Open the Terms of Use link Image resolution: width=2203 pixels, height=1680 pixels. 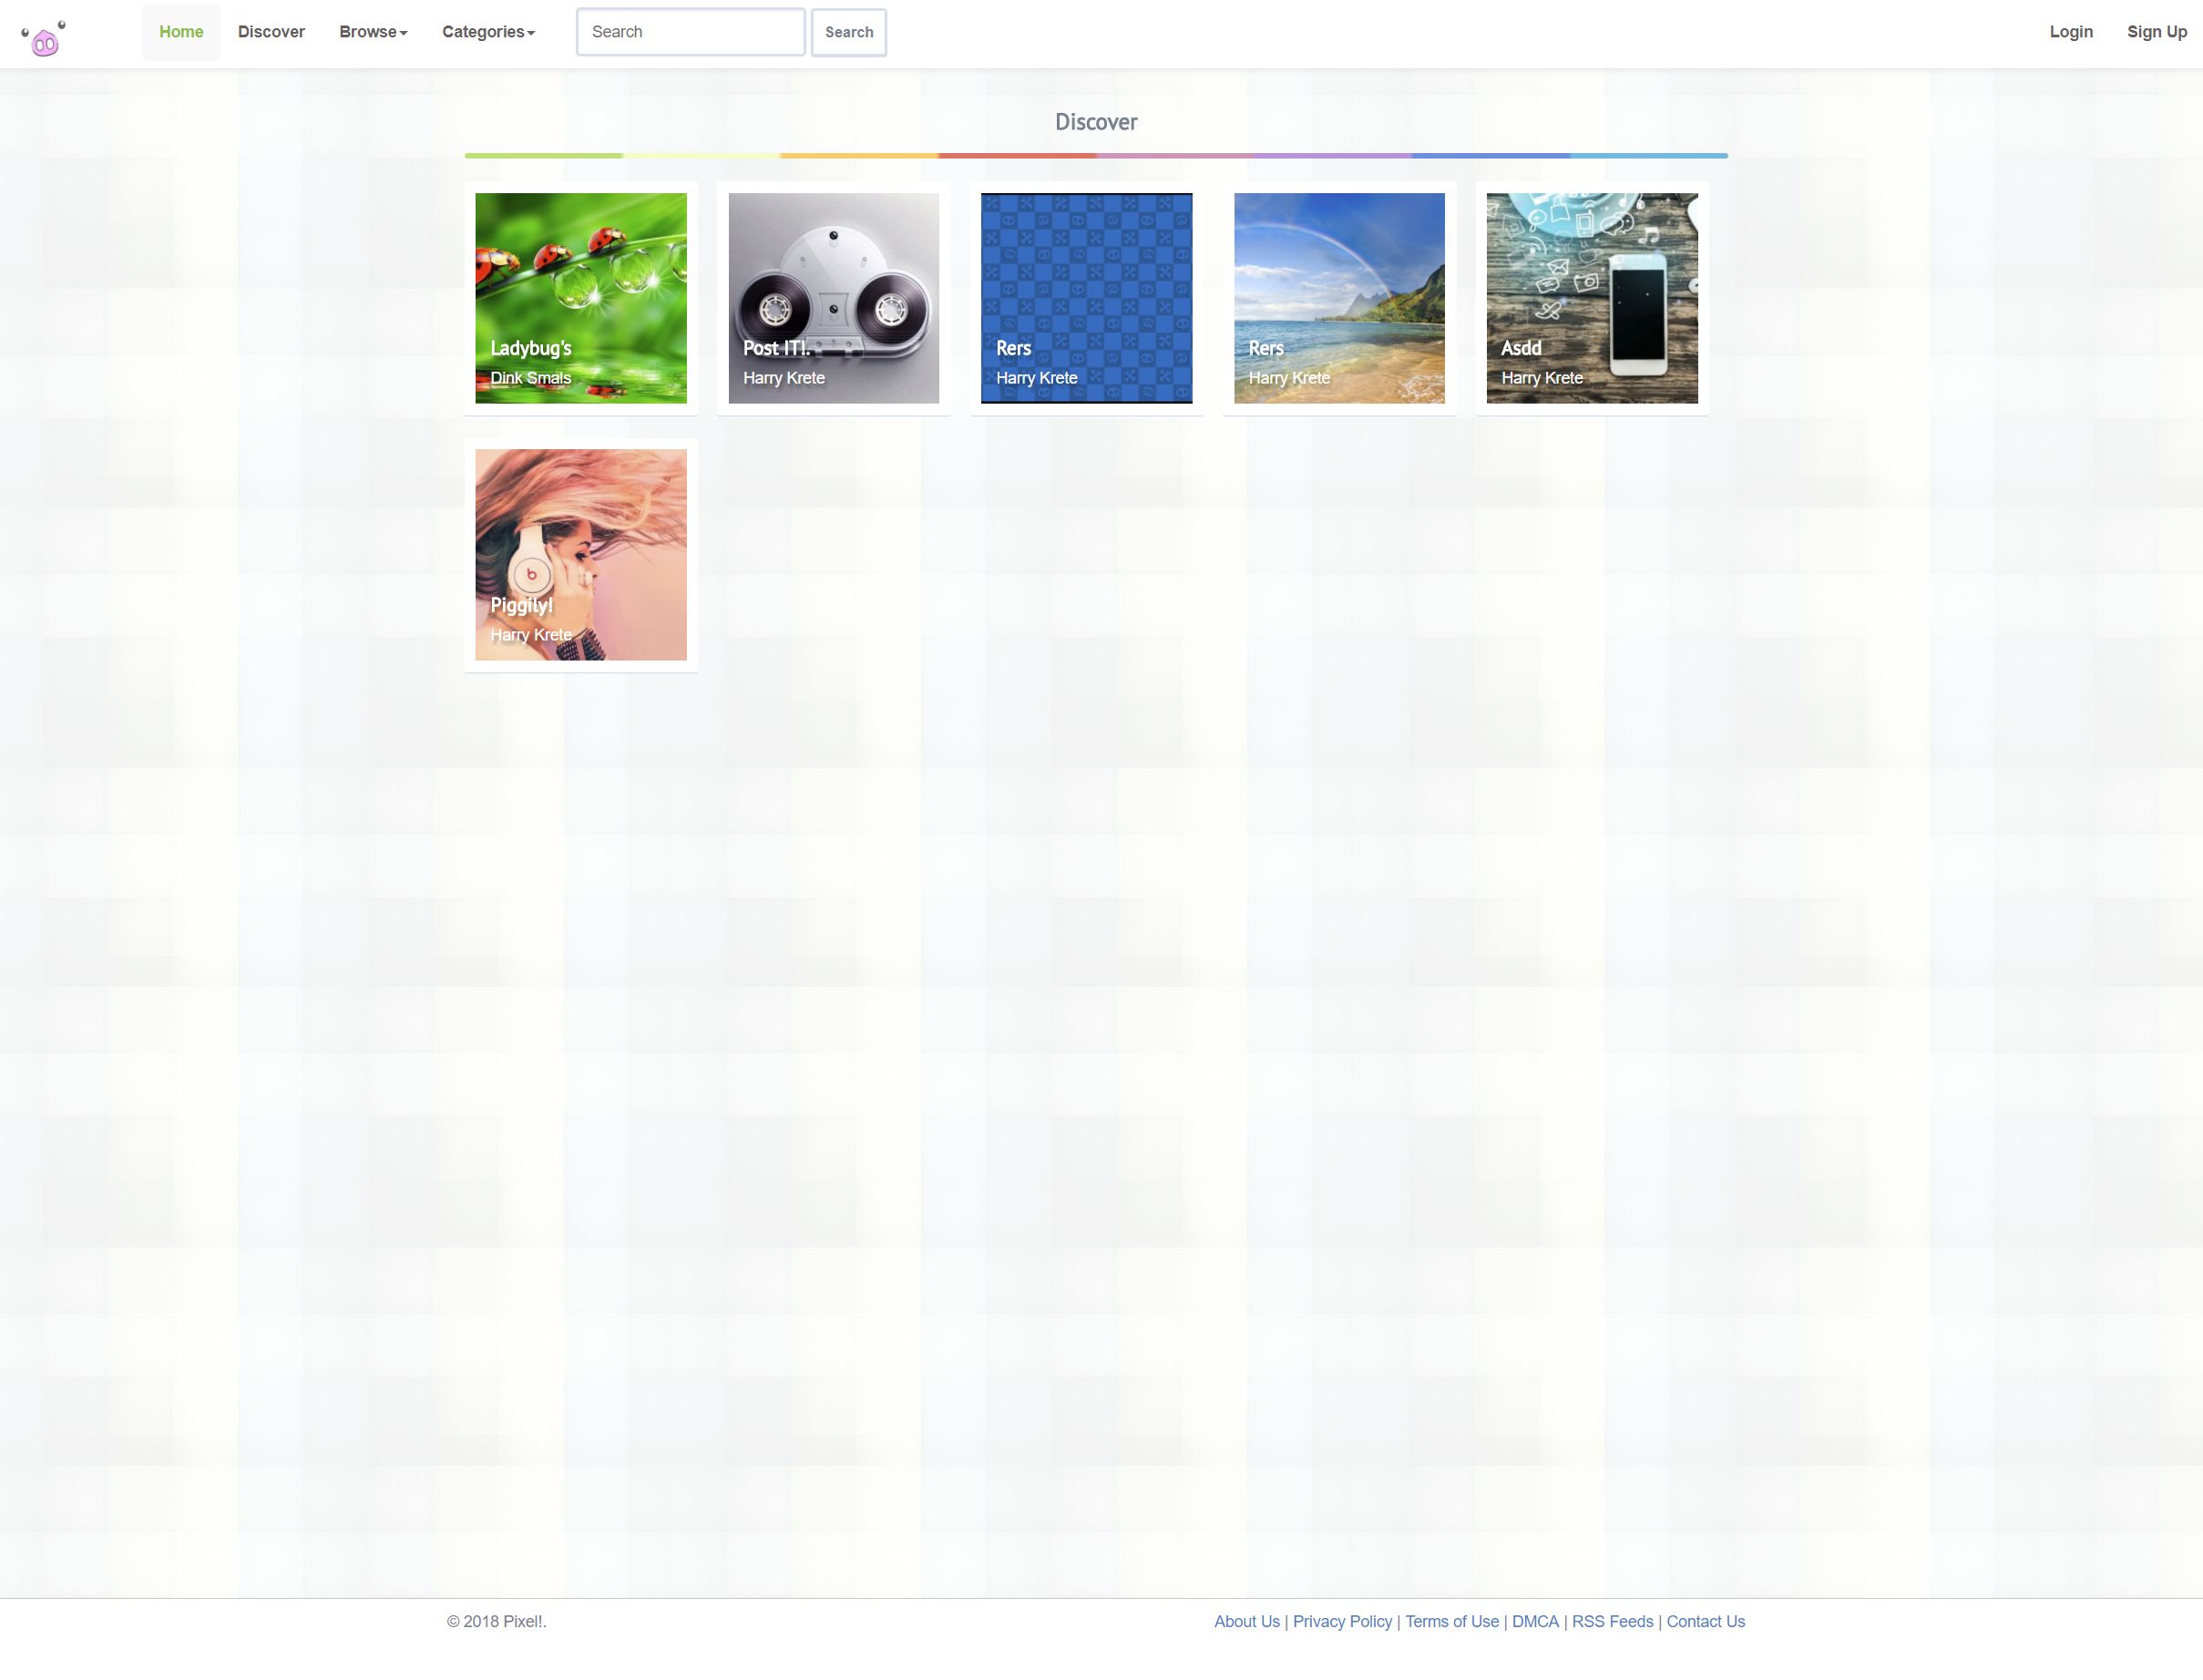coord(1451,1621)
